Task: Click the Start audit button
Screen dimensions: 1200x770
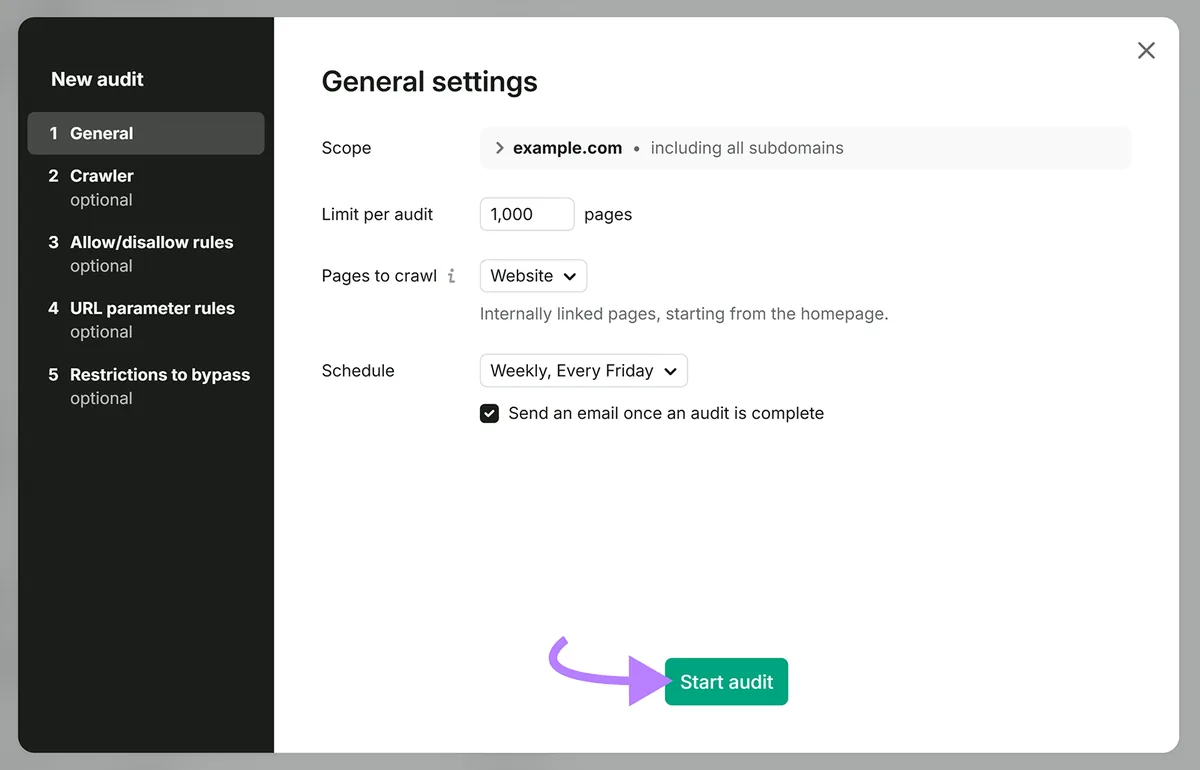Action: [x=726, y=682]
